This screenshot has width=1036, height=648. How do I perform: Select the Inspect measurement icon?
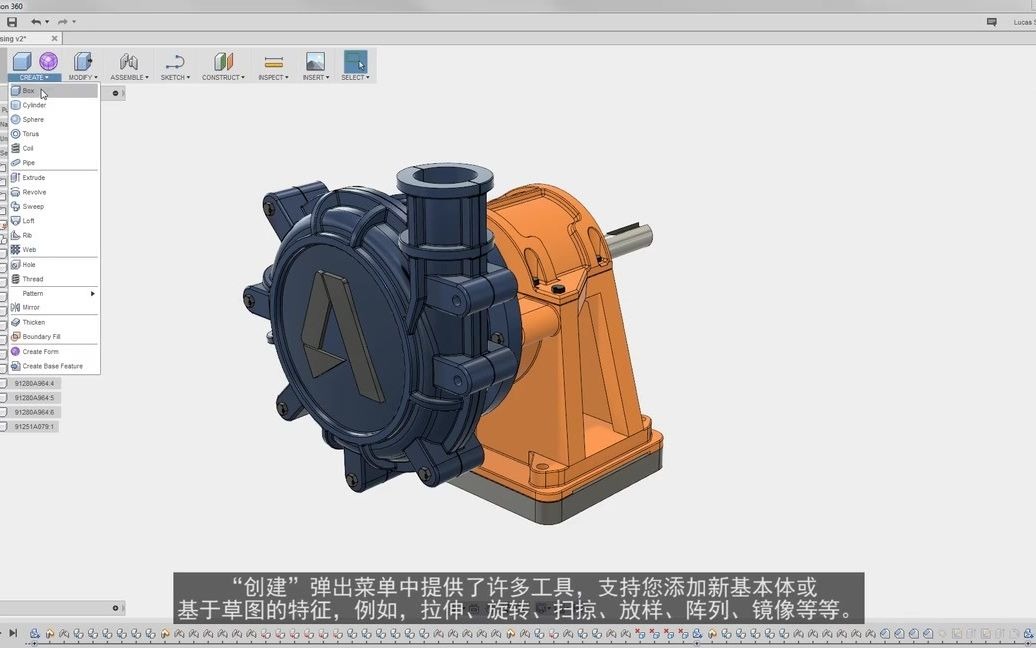tap(271, 62)
